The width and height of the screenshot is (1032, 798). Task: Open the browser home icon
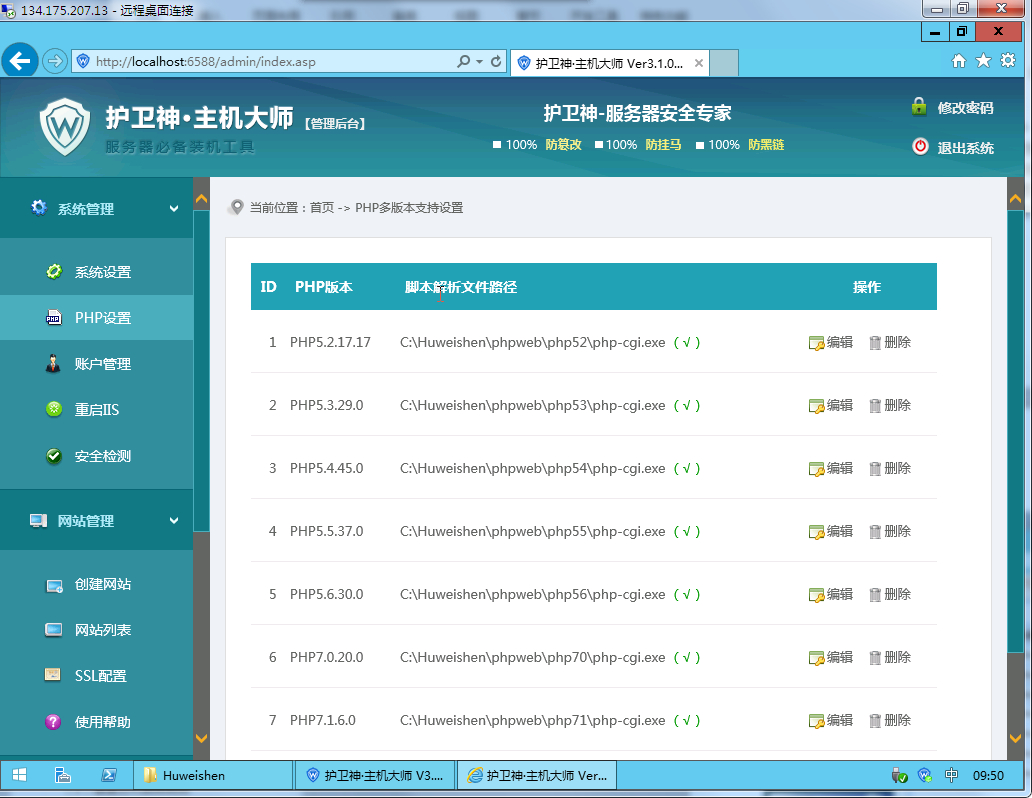pos(959,61)
